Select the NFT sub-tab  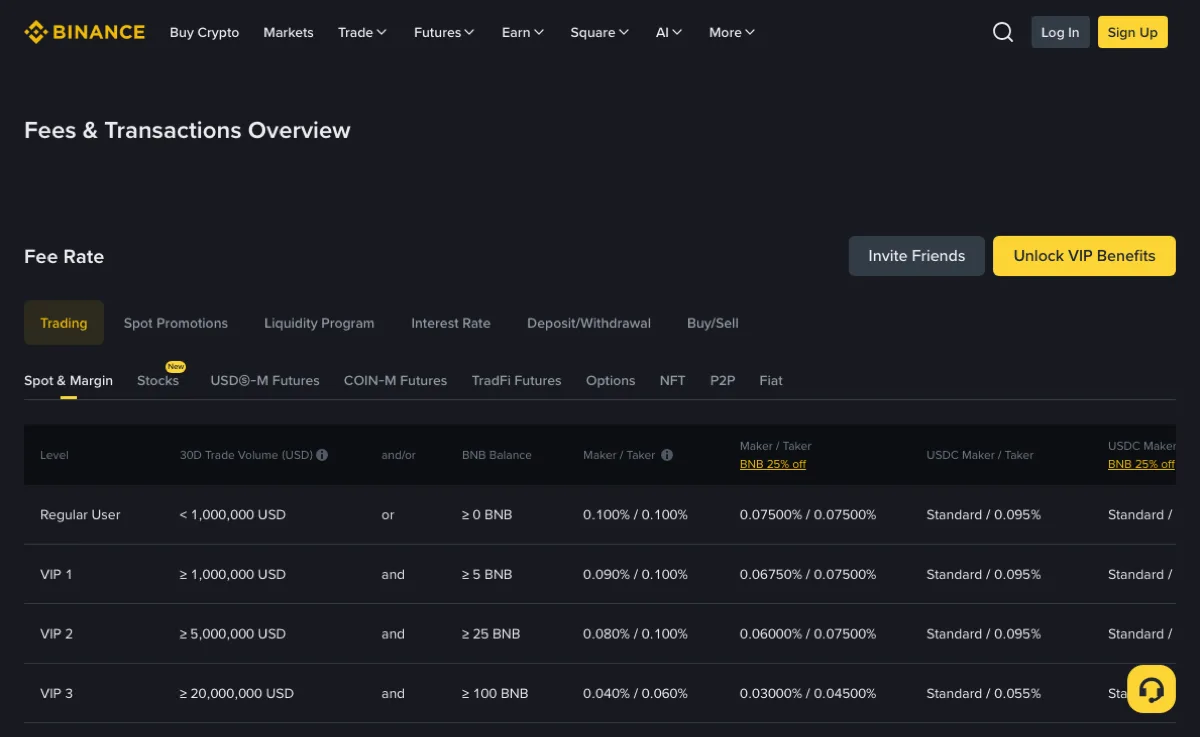(x=673, y=380)
